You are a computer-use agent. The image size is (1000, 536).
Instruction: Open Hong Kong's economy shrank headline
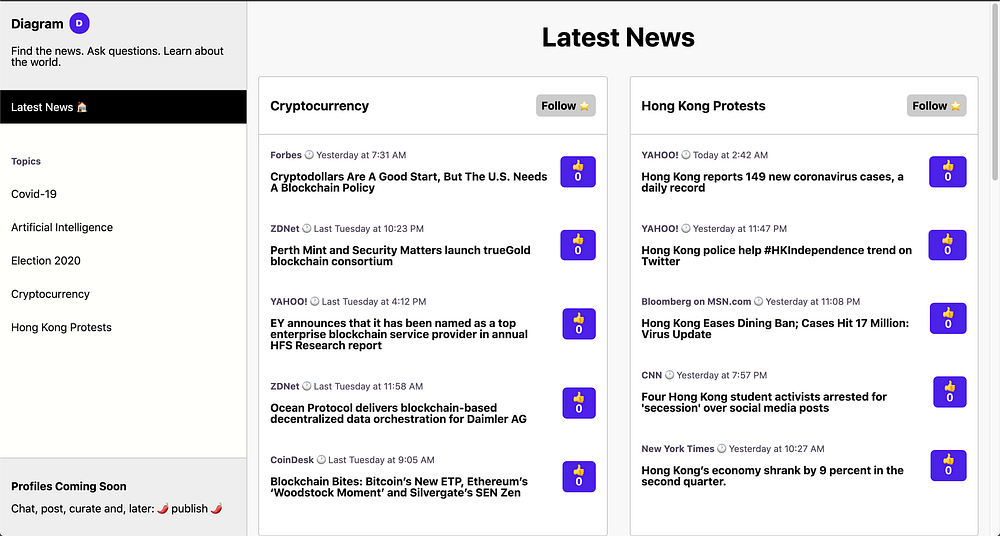pyautogui.click(x=772, y=475)
